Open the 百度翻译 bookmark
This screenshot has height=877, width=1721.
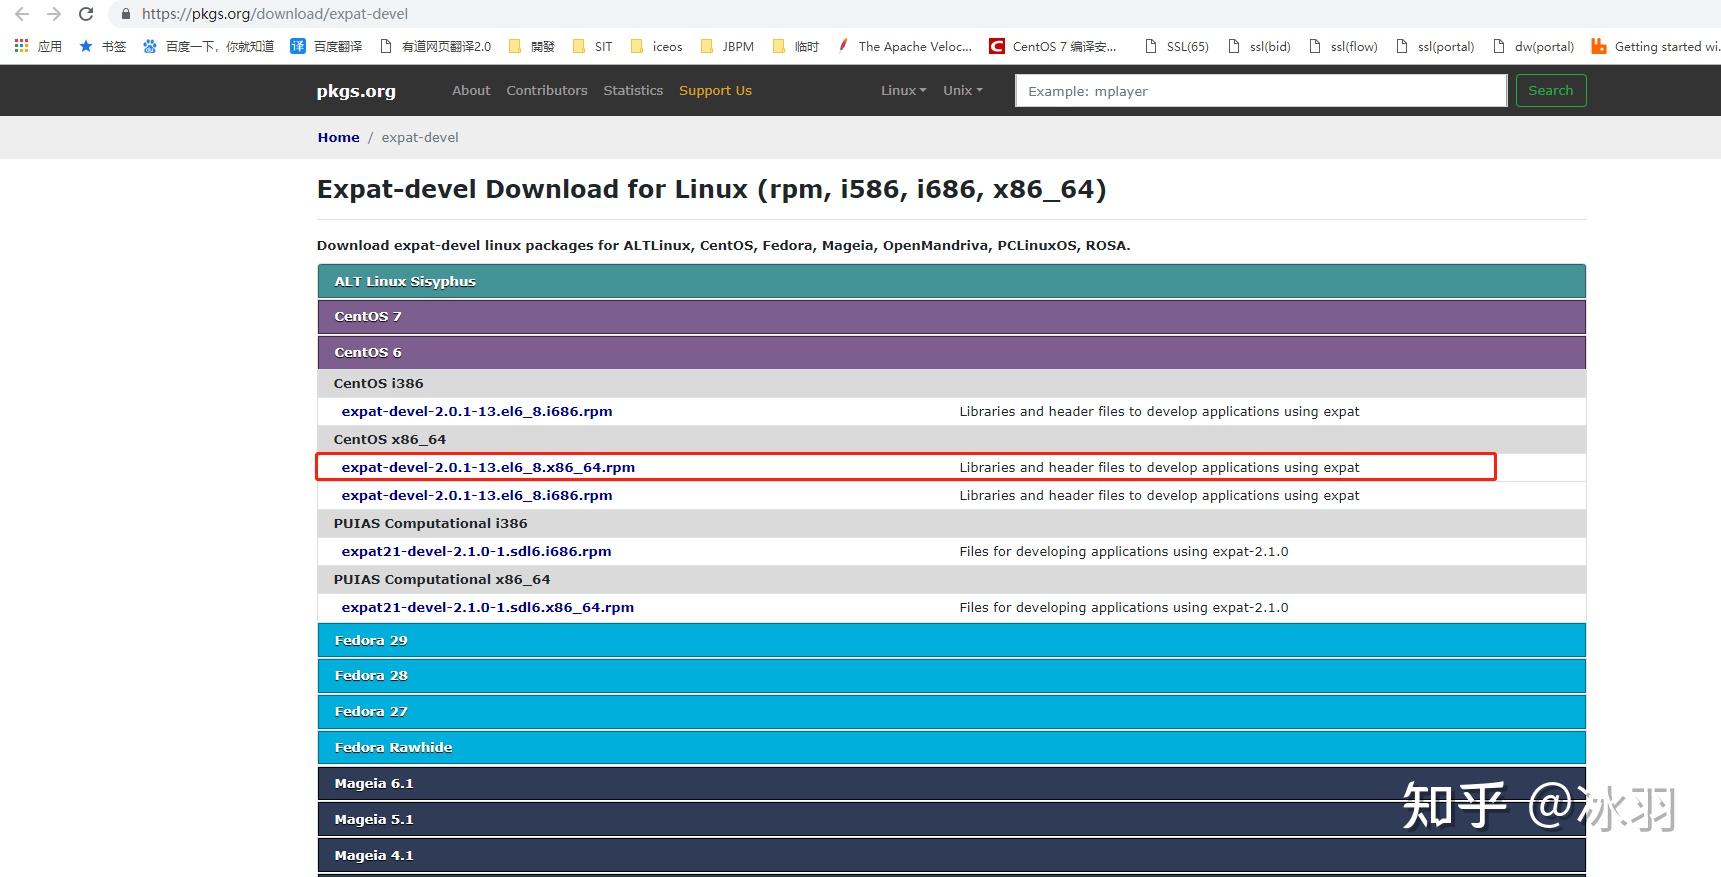pyautogui.click(x=326, y=46)
